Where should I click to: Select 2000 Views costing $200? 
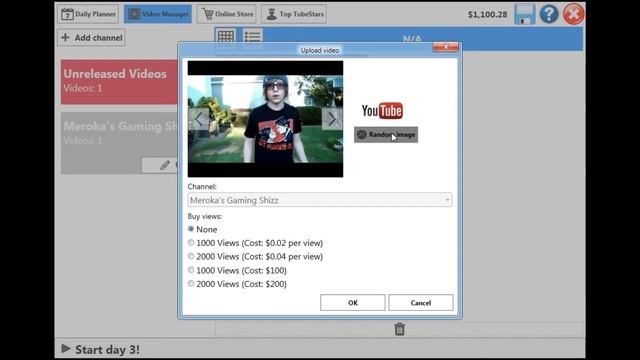237,284
